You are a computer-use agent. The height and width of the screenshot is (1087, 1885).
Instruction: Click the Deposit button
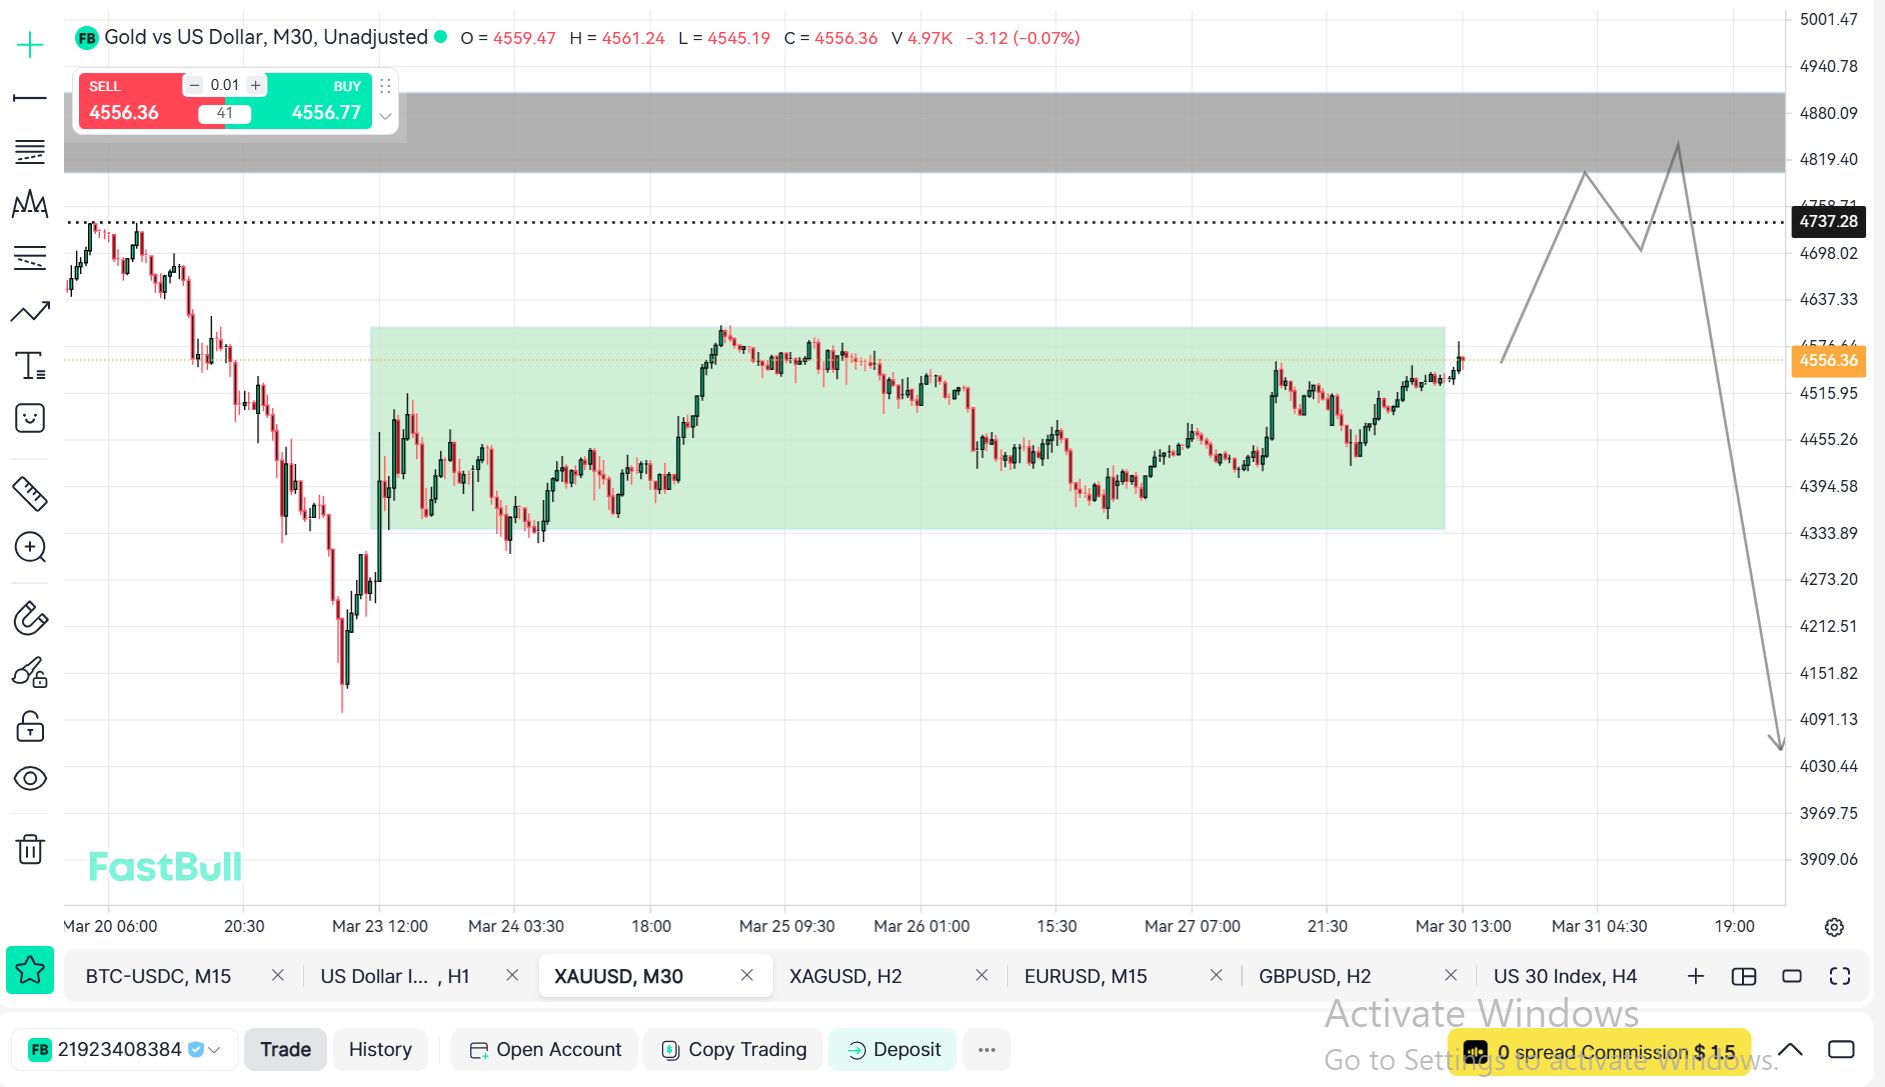click(893, 1050)
